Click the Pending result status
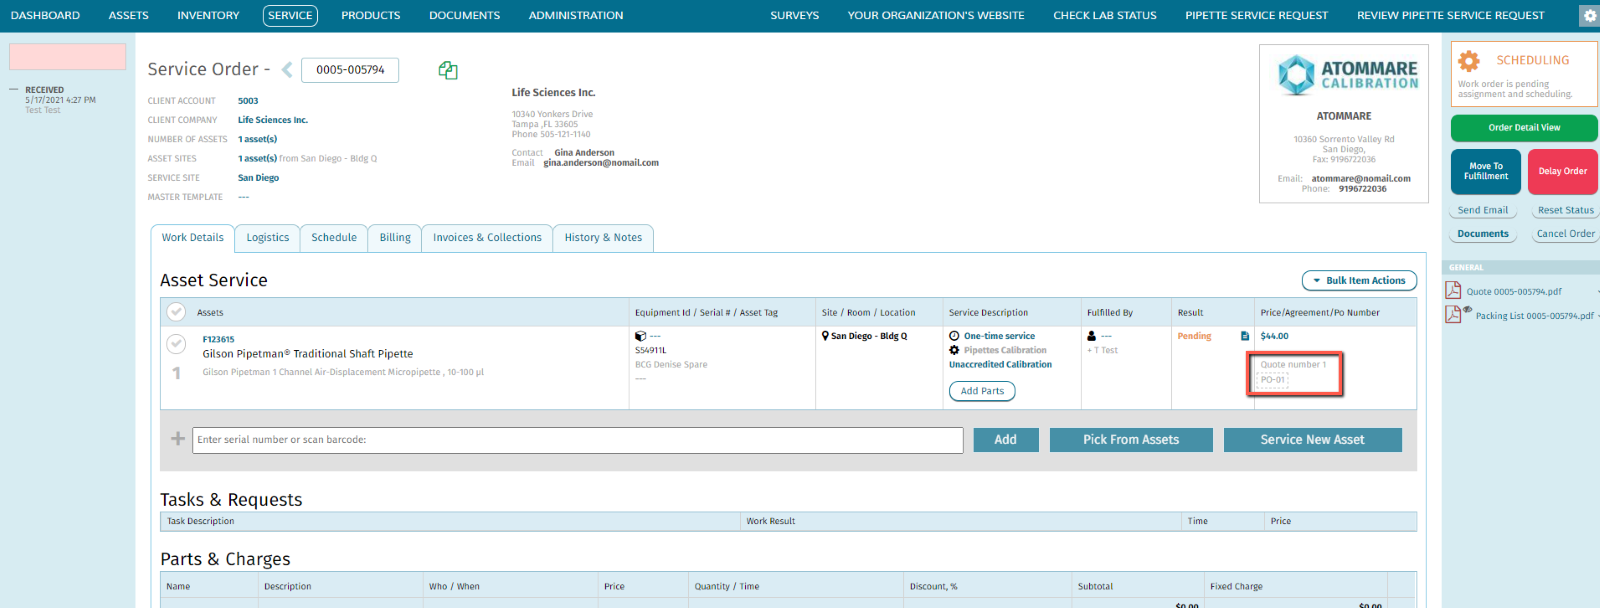The width and height of the screenshot is (1600, 608). pos(1194,336)
